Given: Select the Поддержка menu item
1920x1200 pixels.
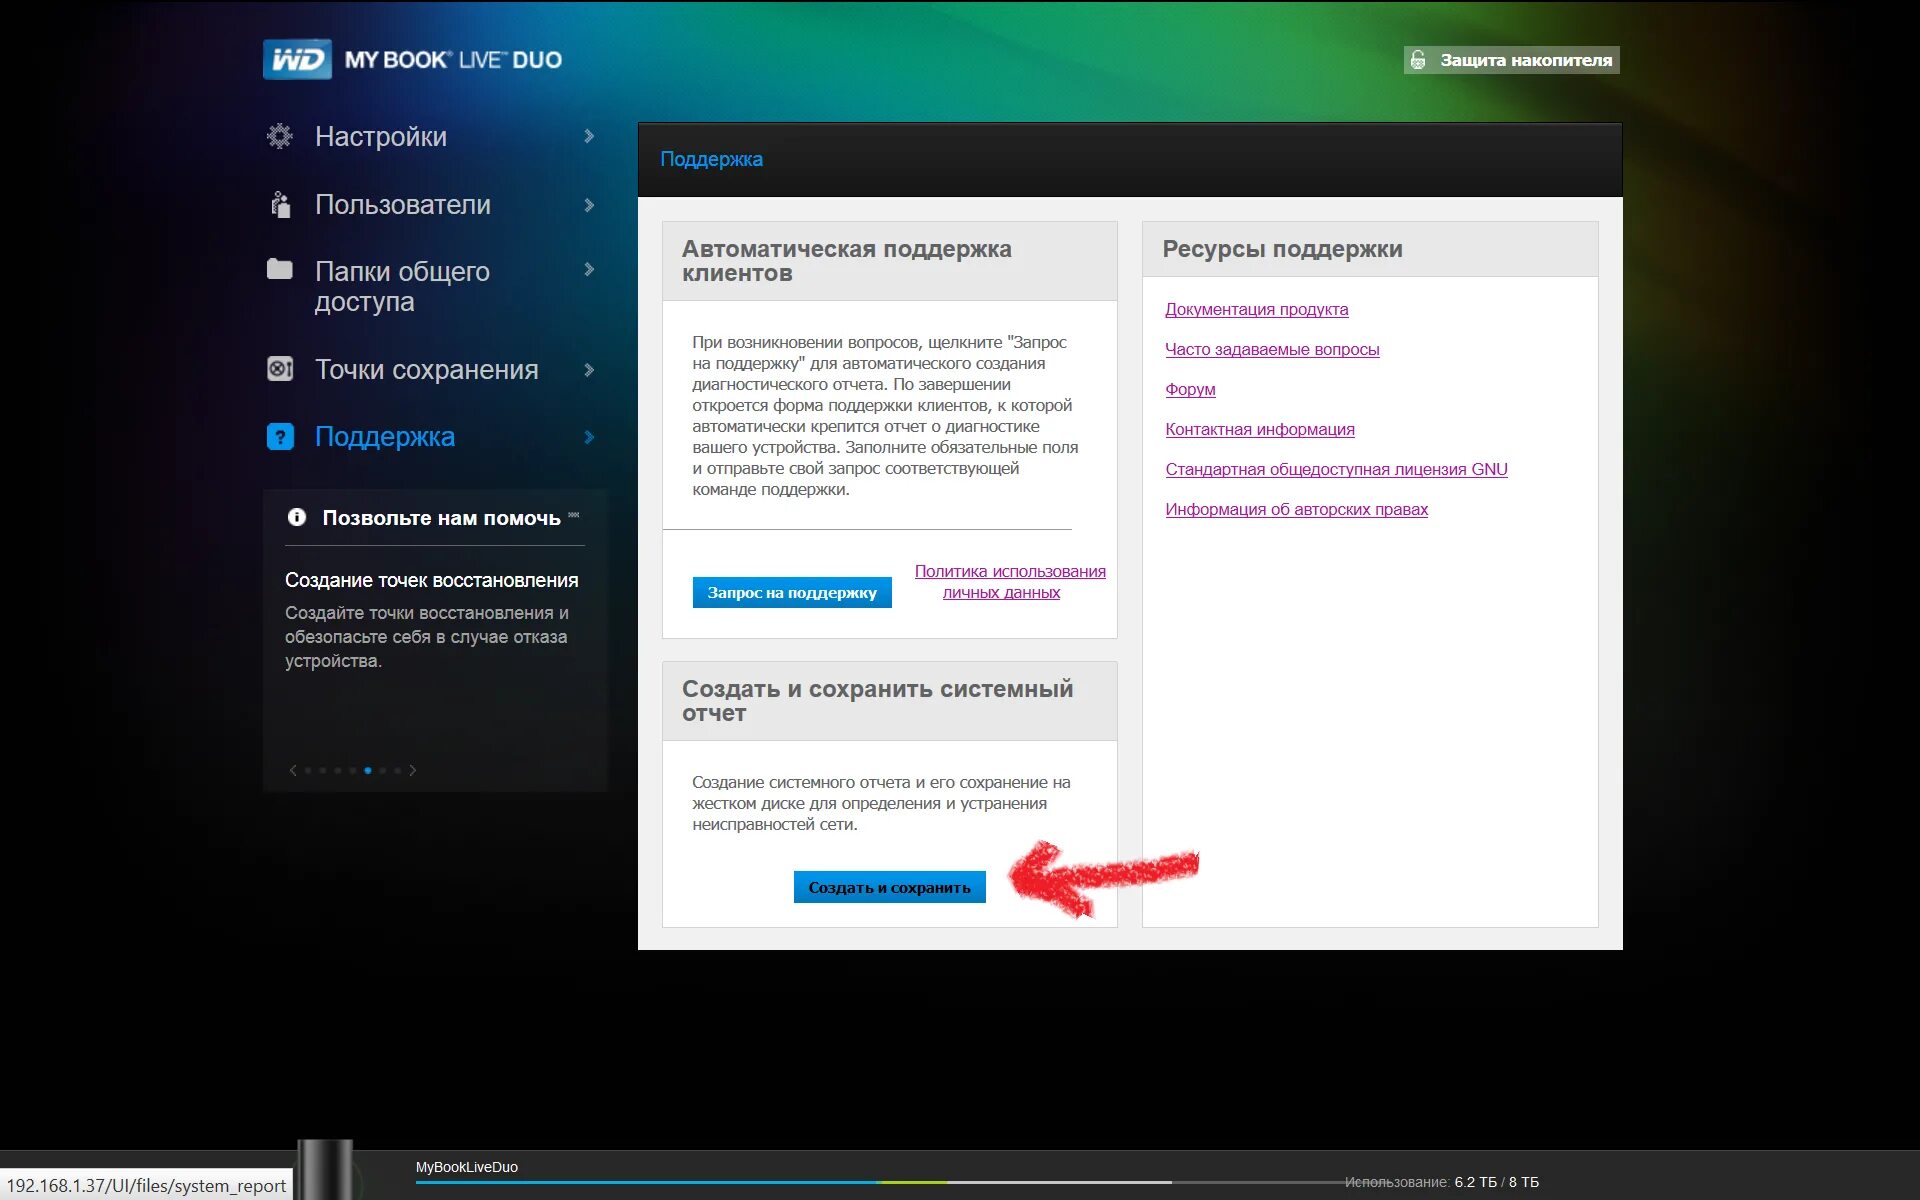Looking at the screenshot, I should [385, 437].
